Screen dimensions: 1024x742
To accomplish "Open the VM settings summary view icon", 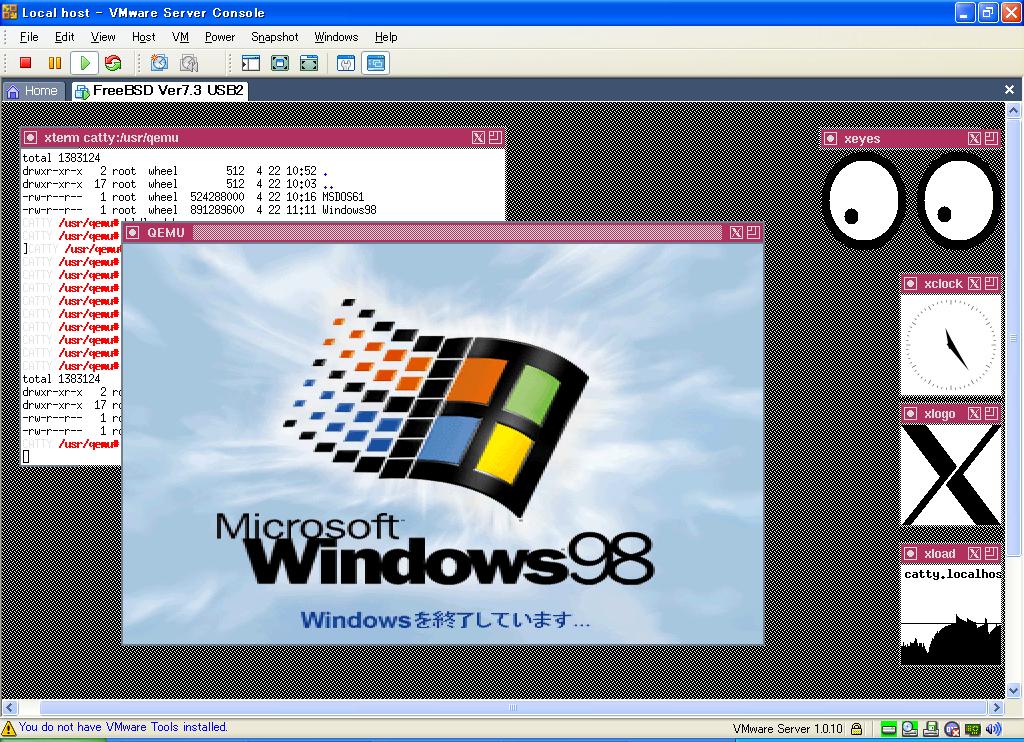I will [x=345, y=63].
